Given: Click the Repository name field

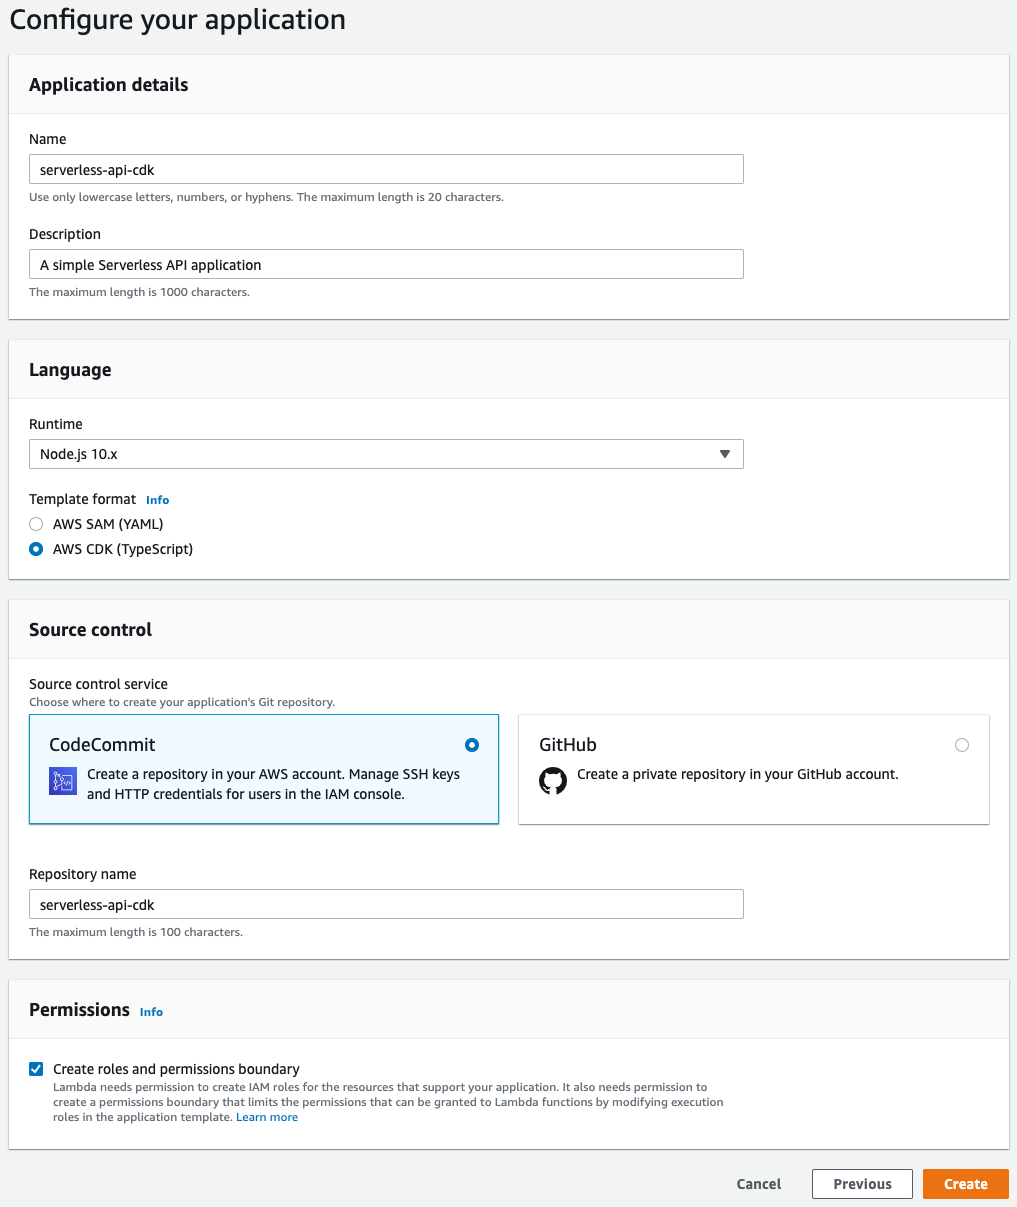Looking at the screenshot, I should pos(386,903).
